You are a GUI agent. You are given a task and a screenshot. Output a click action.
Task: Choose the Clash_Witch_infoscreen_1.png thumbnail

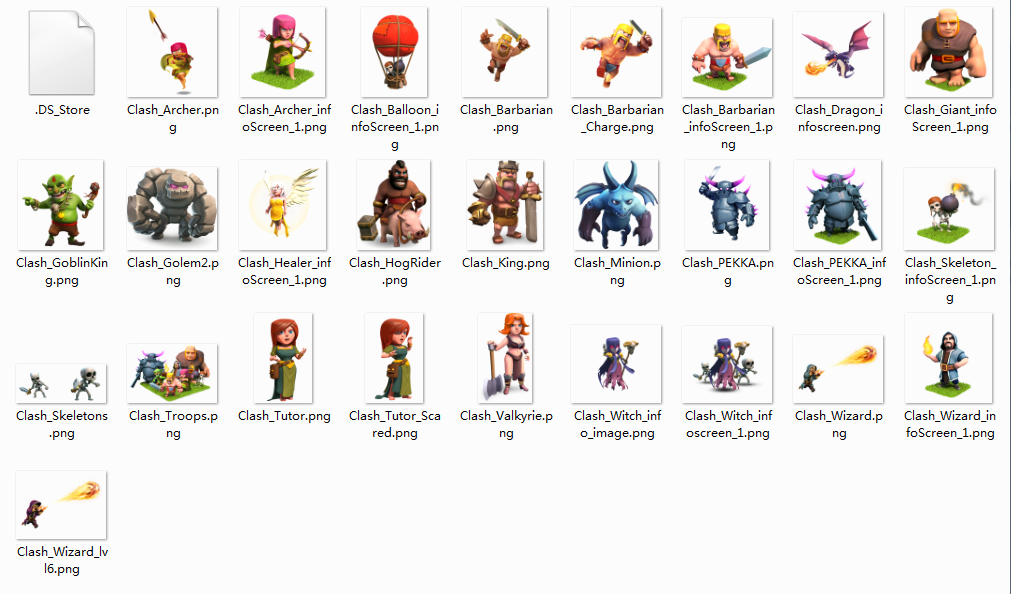(727, 364)
